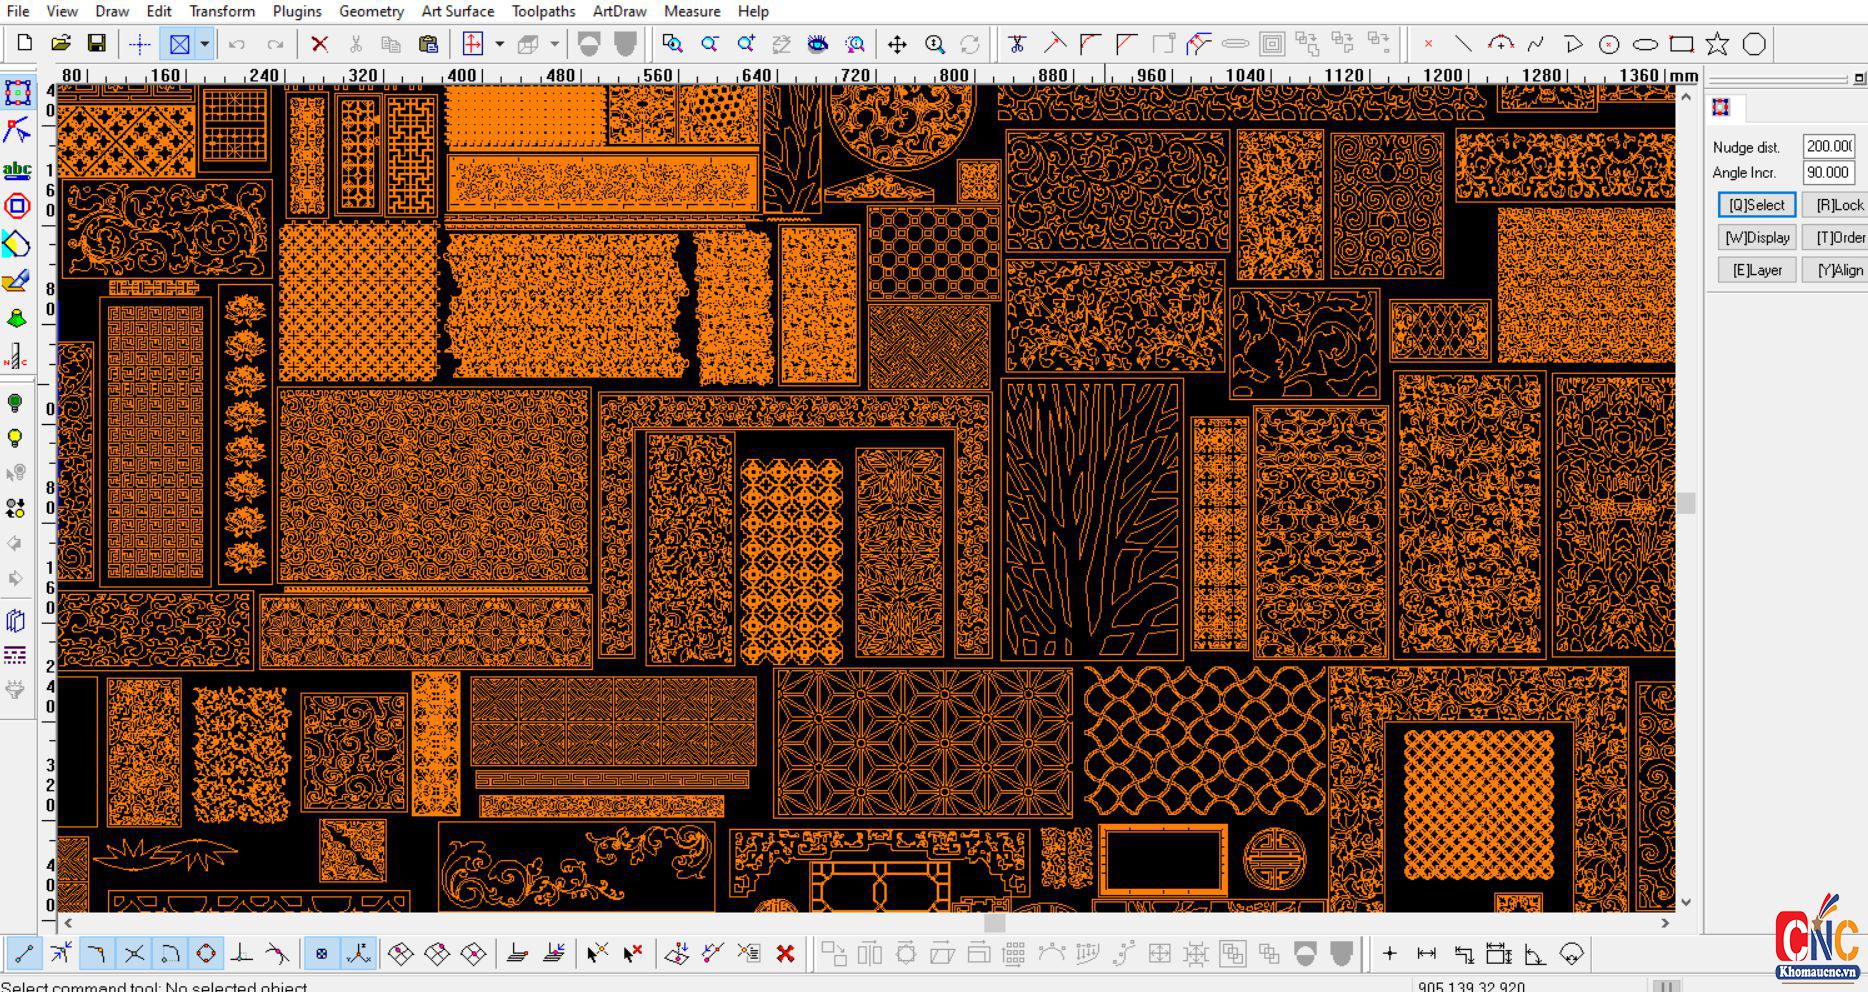Open dropdown arrow beside the crossed-box icon
Image resolution: width=1868 pixels, height=992 pixels.
(204, 44)
